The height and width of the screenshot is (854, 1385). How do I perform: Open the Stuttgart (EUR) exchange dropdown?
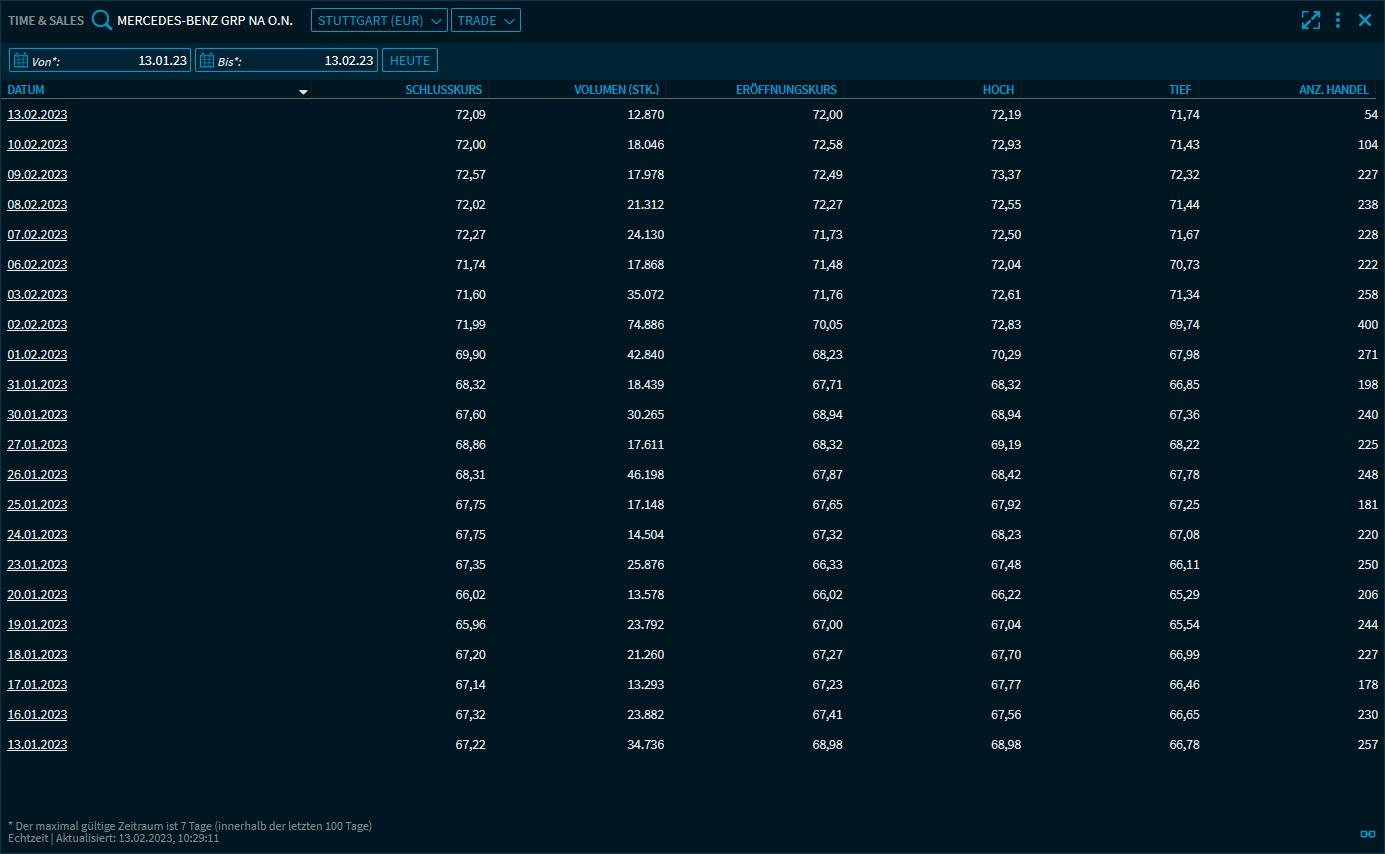pos(381,20)
